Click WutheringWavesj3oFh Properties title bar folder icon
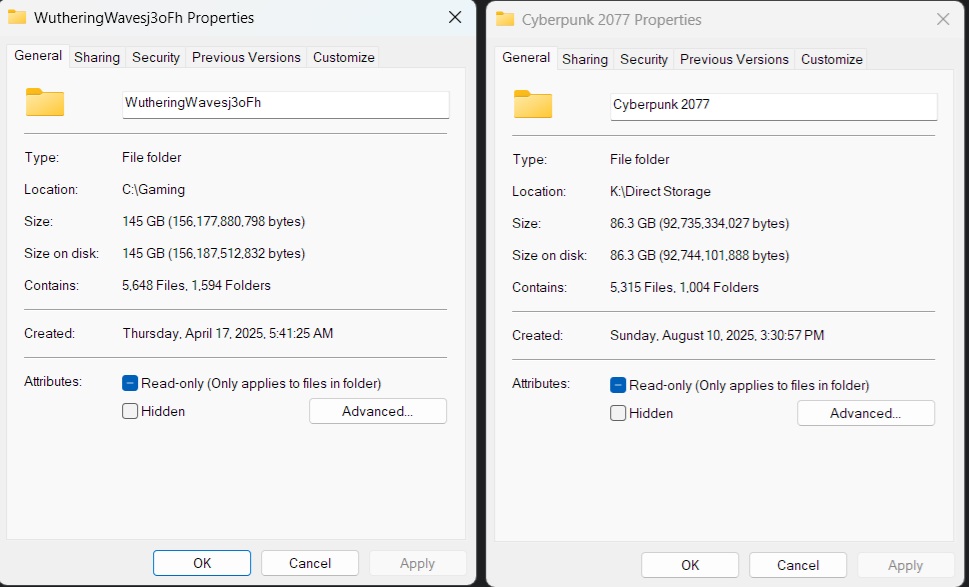Viewport: 969px width, 587px height. (17, 17)
